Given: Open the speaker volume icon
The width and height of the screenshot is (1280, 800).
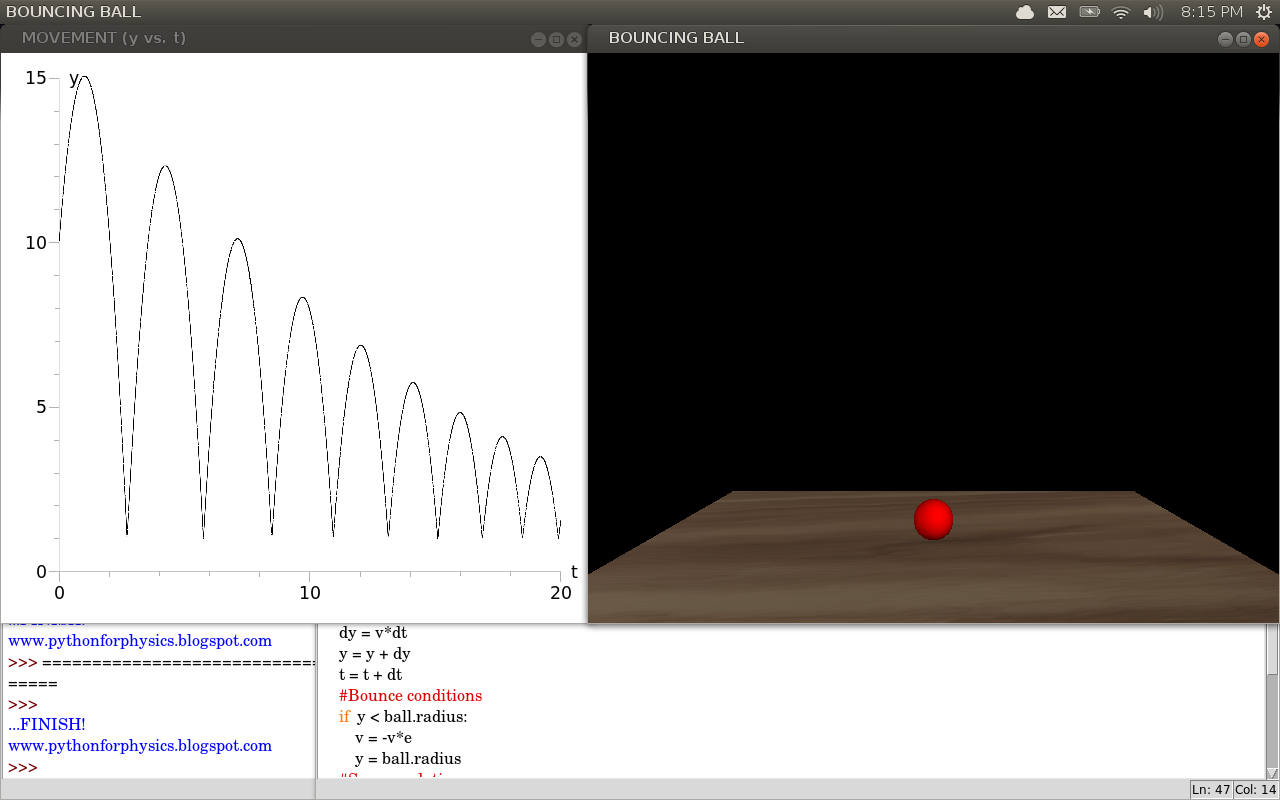Looking at the screenshot, I should [1151, 12].
